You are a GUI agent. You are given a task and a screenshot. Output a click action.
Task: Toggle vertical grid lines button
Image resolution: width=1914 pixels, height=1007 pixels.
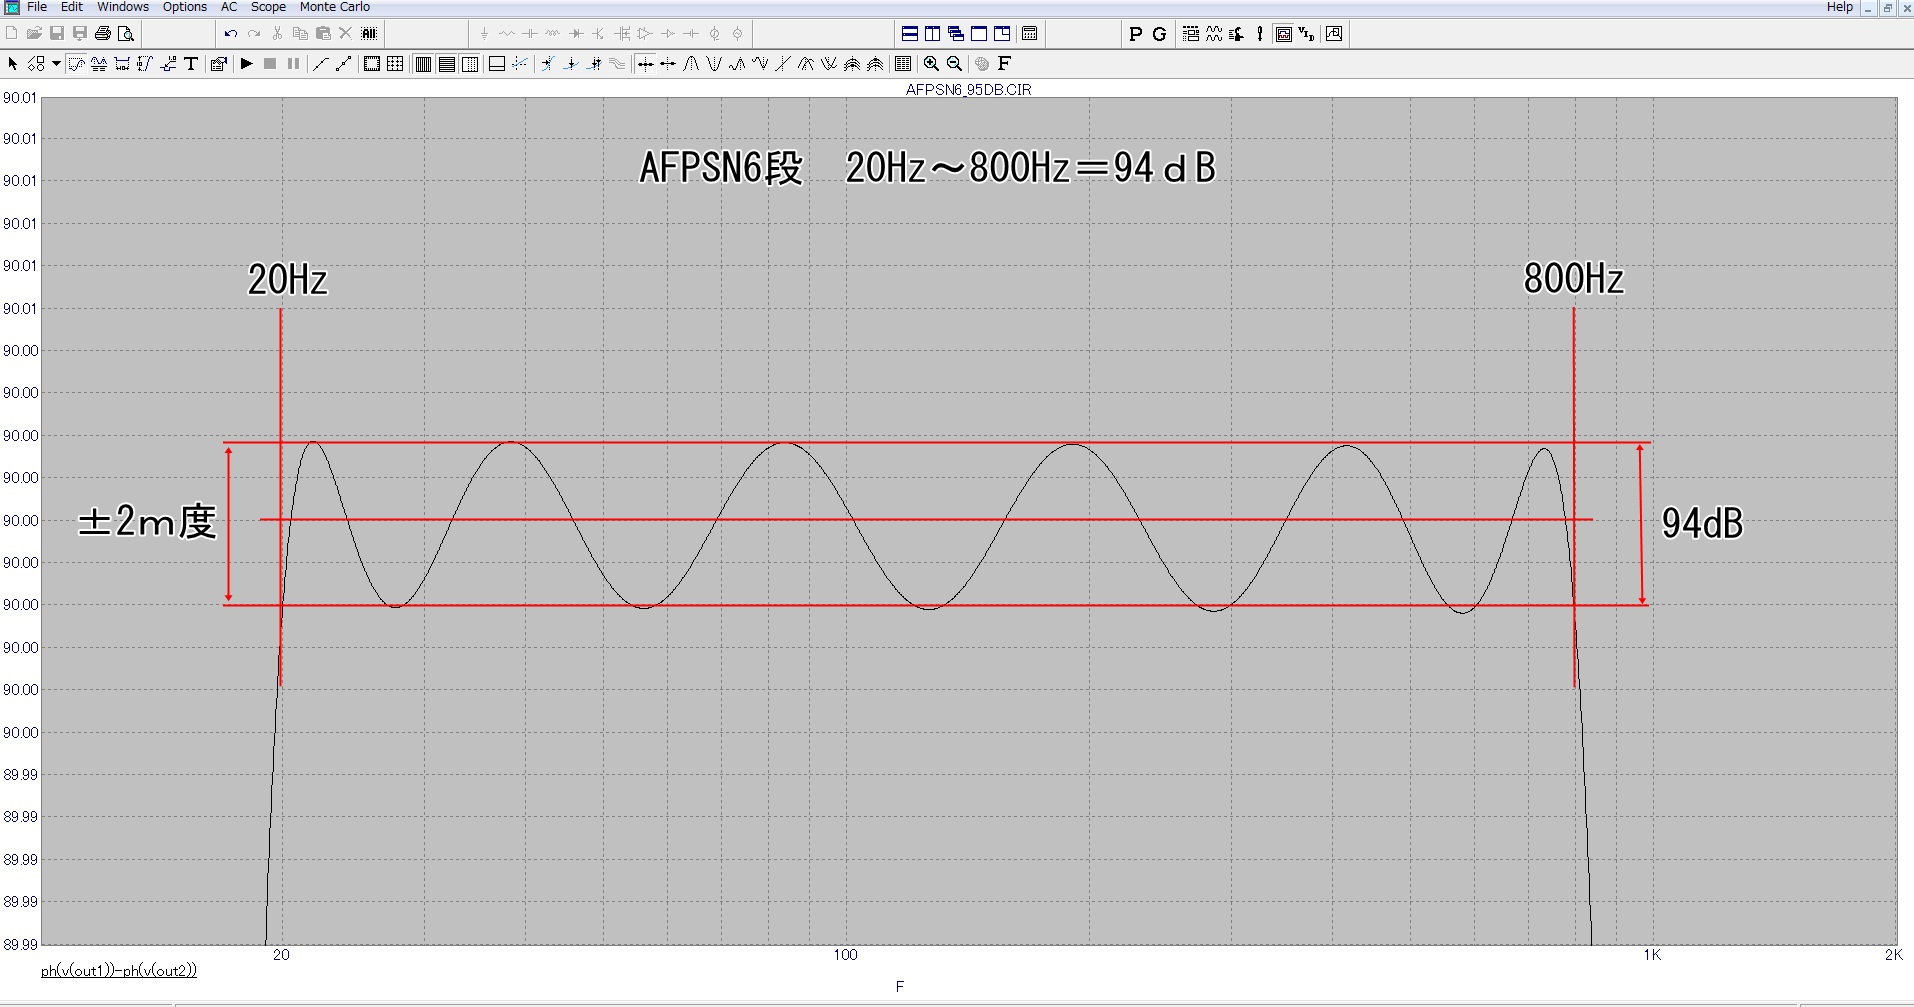pos(423,64)
